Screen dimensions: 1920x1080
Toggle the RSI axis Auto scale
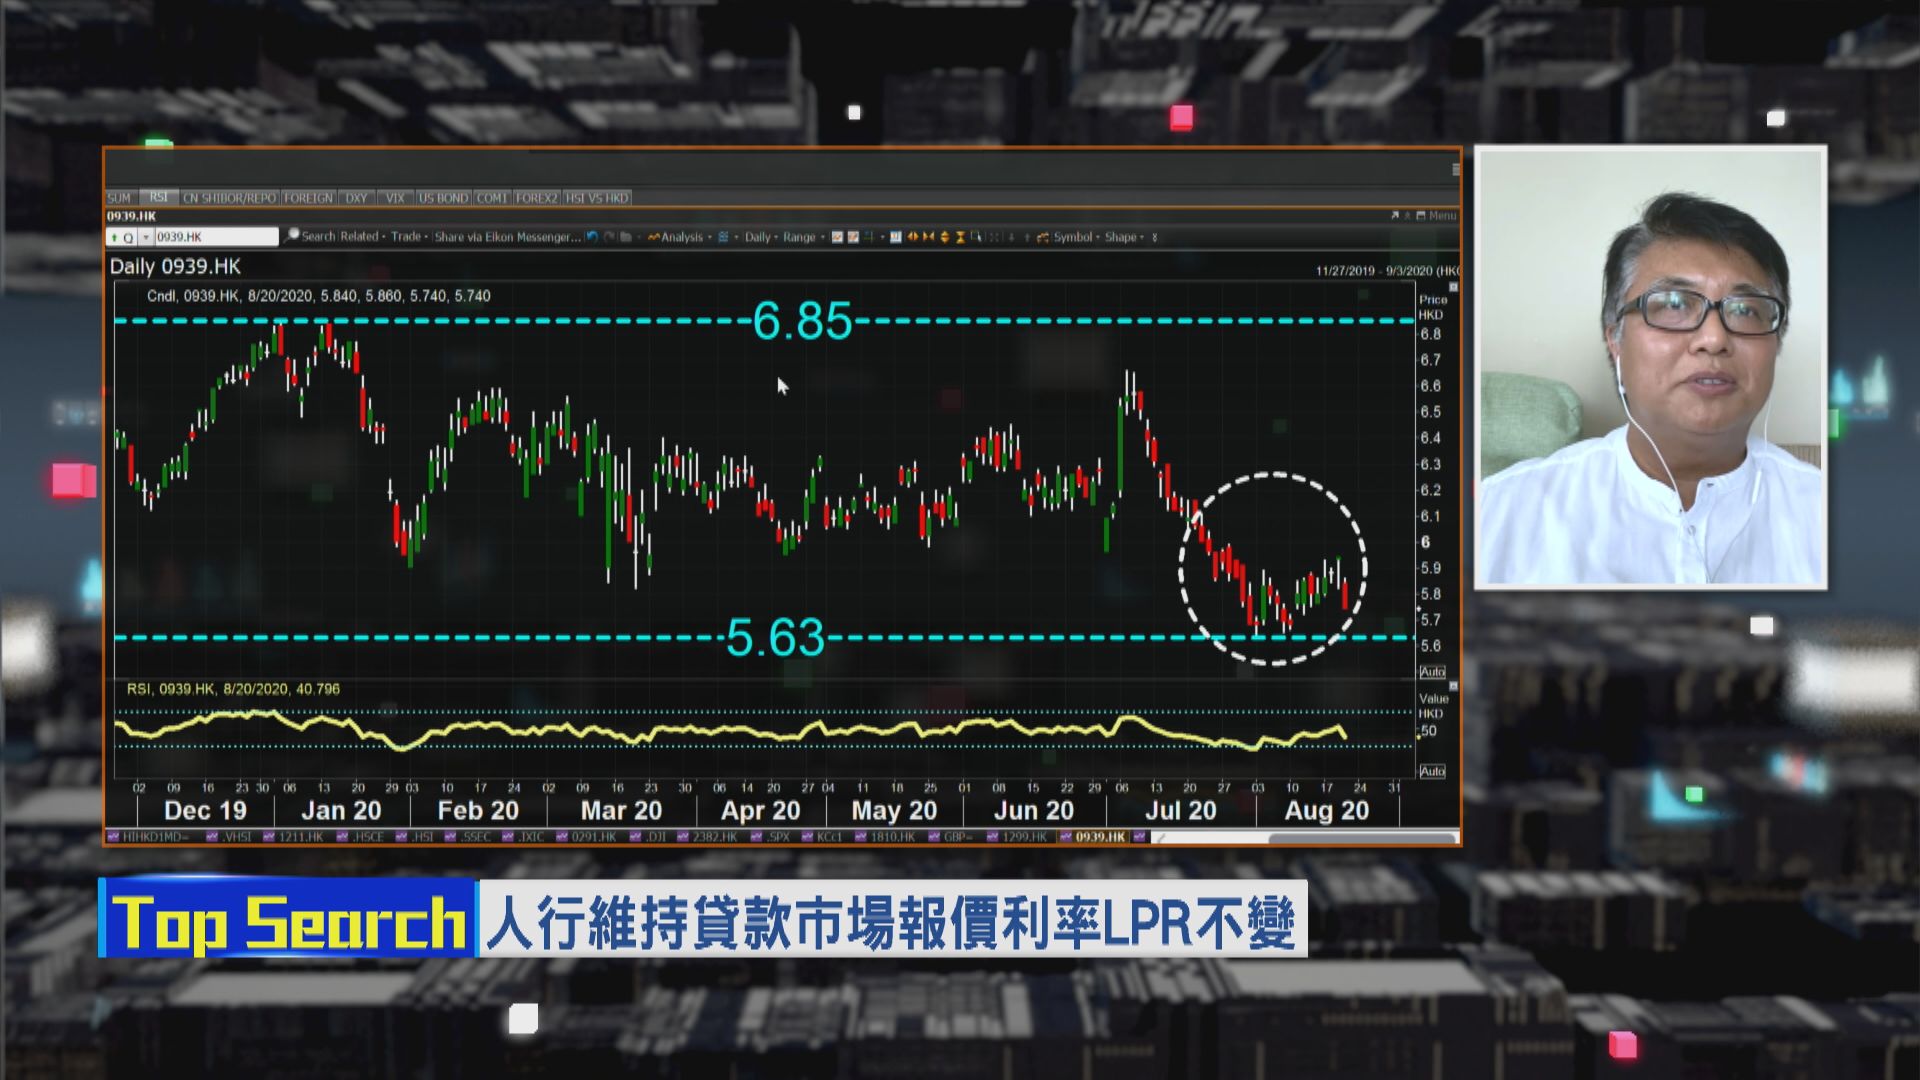coord(1432,771)
